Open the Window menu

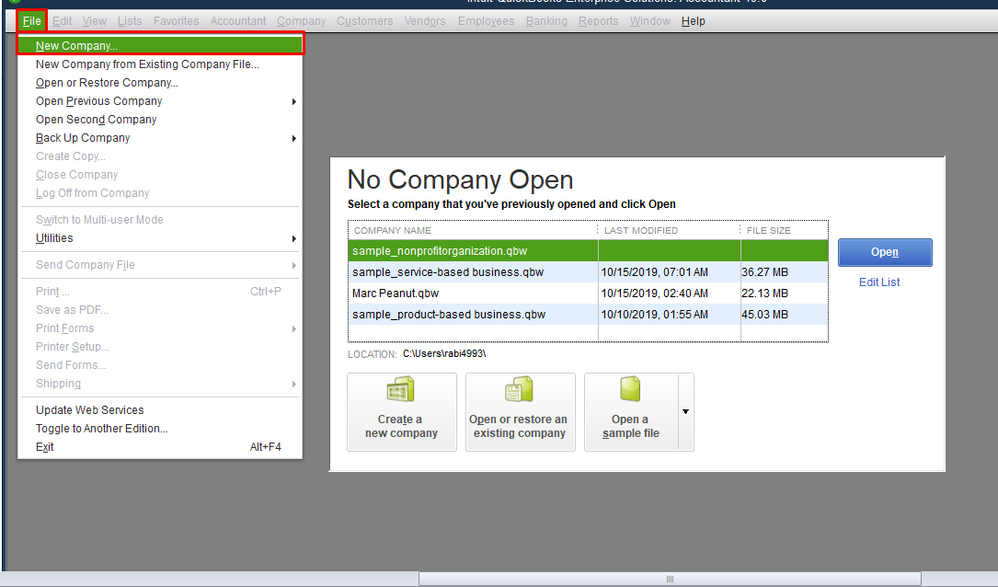tap(650, 21)
